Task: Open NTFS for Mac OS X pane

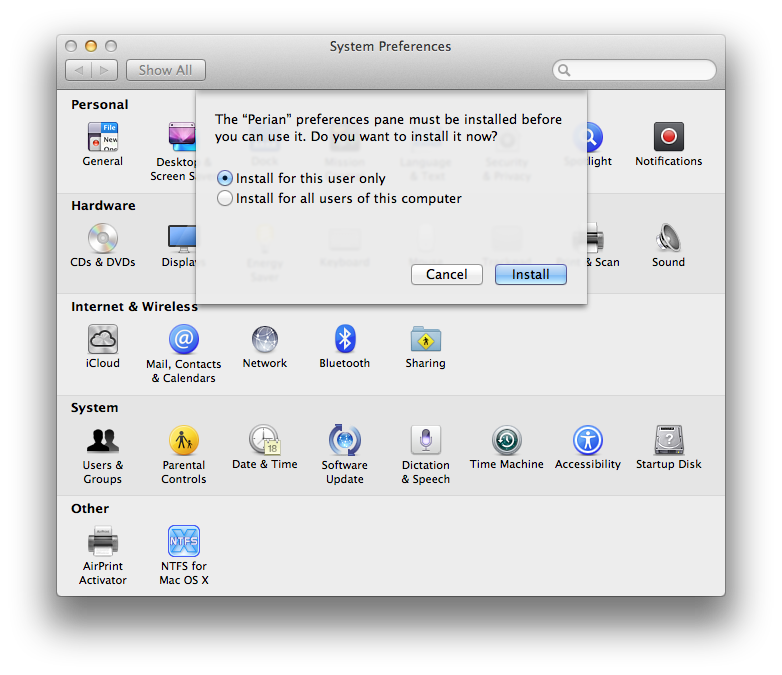Action: click(184, 542)
